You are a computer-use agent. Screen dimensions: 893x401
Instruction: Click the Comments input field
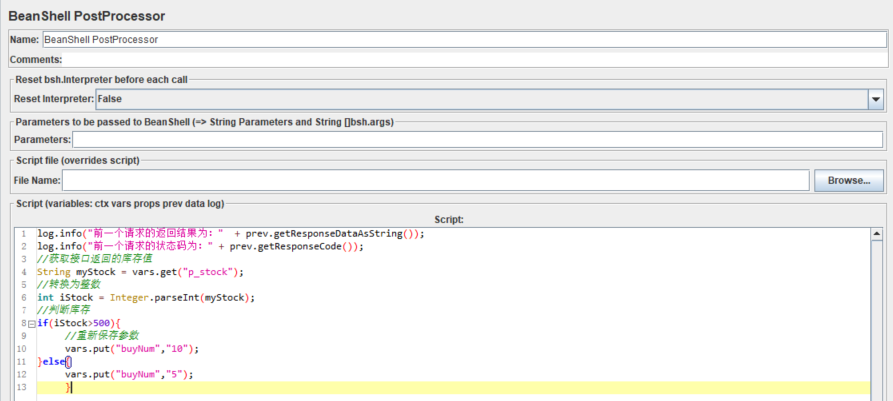tap(474, 60)
